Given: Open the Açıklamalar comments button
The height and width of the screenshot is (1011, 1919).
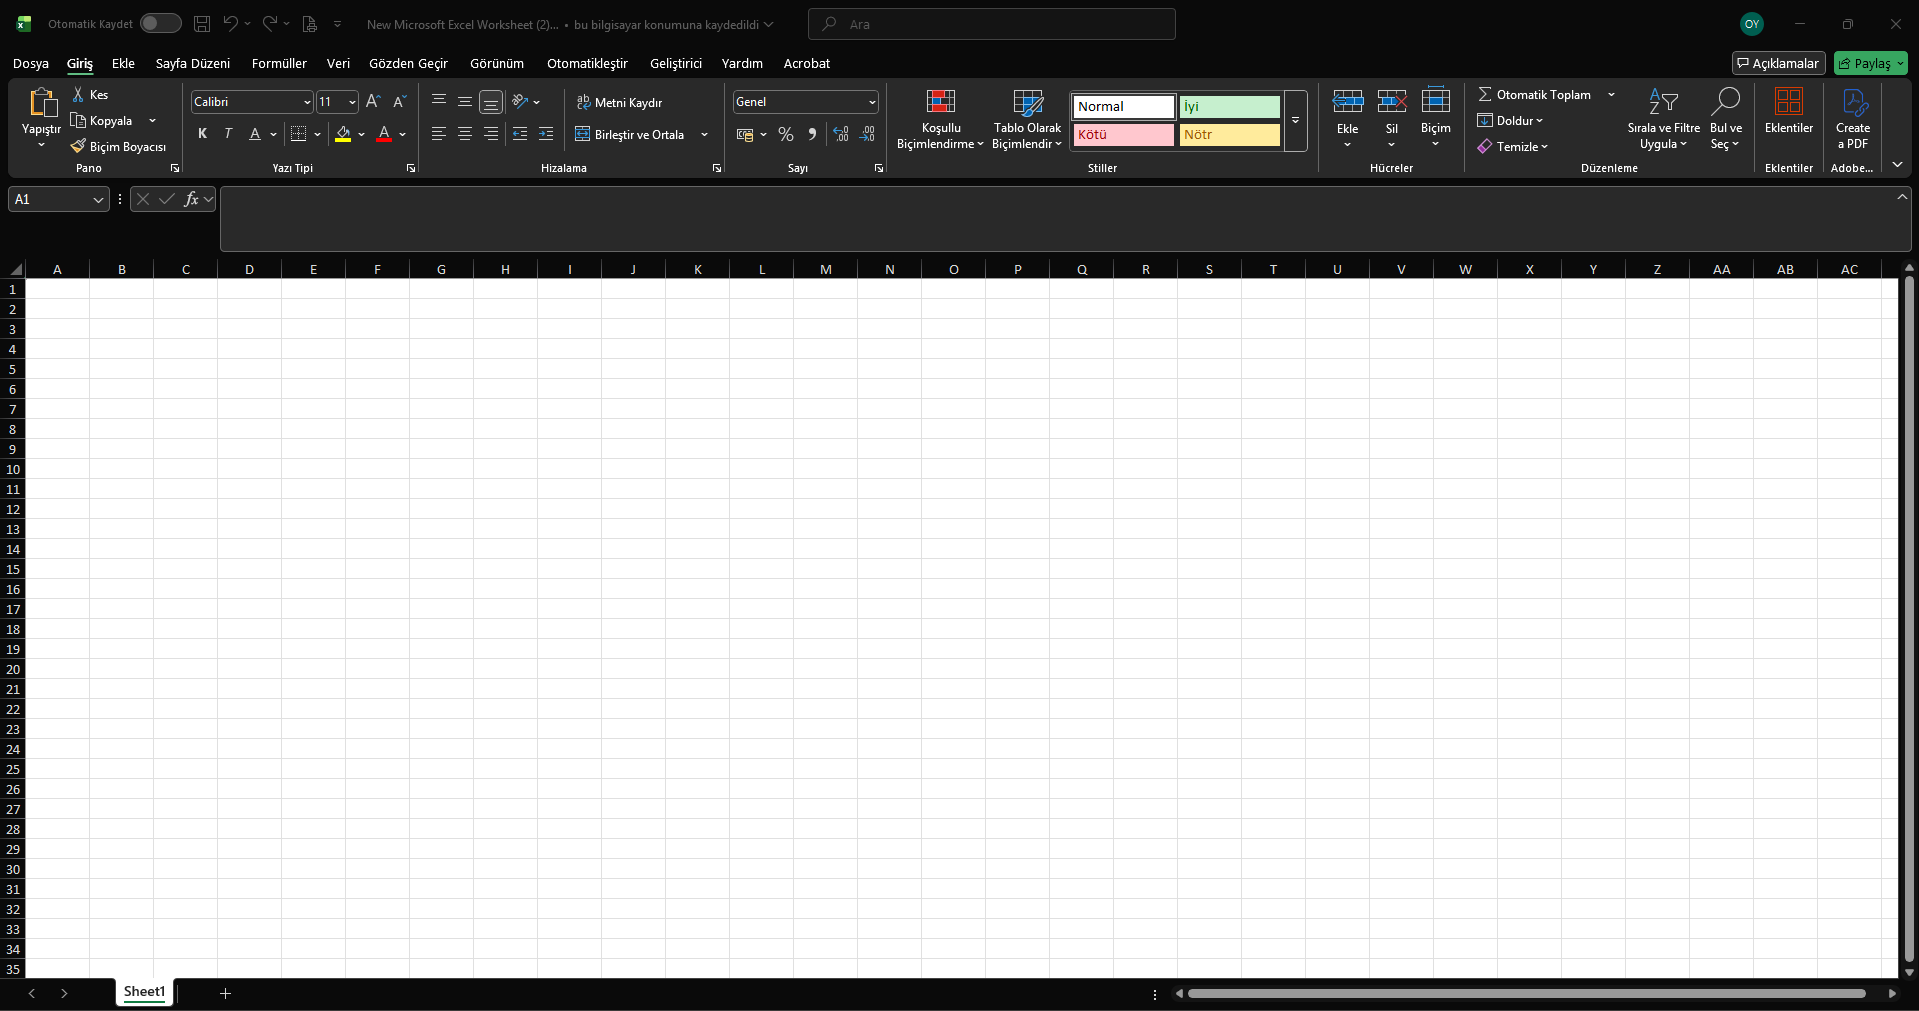Looking at the screenshot, I should [x=1779, y=63].
